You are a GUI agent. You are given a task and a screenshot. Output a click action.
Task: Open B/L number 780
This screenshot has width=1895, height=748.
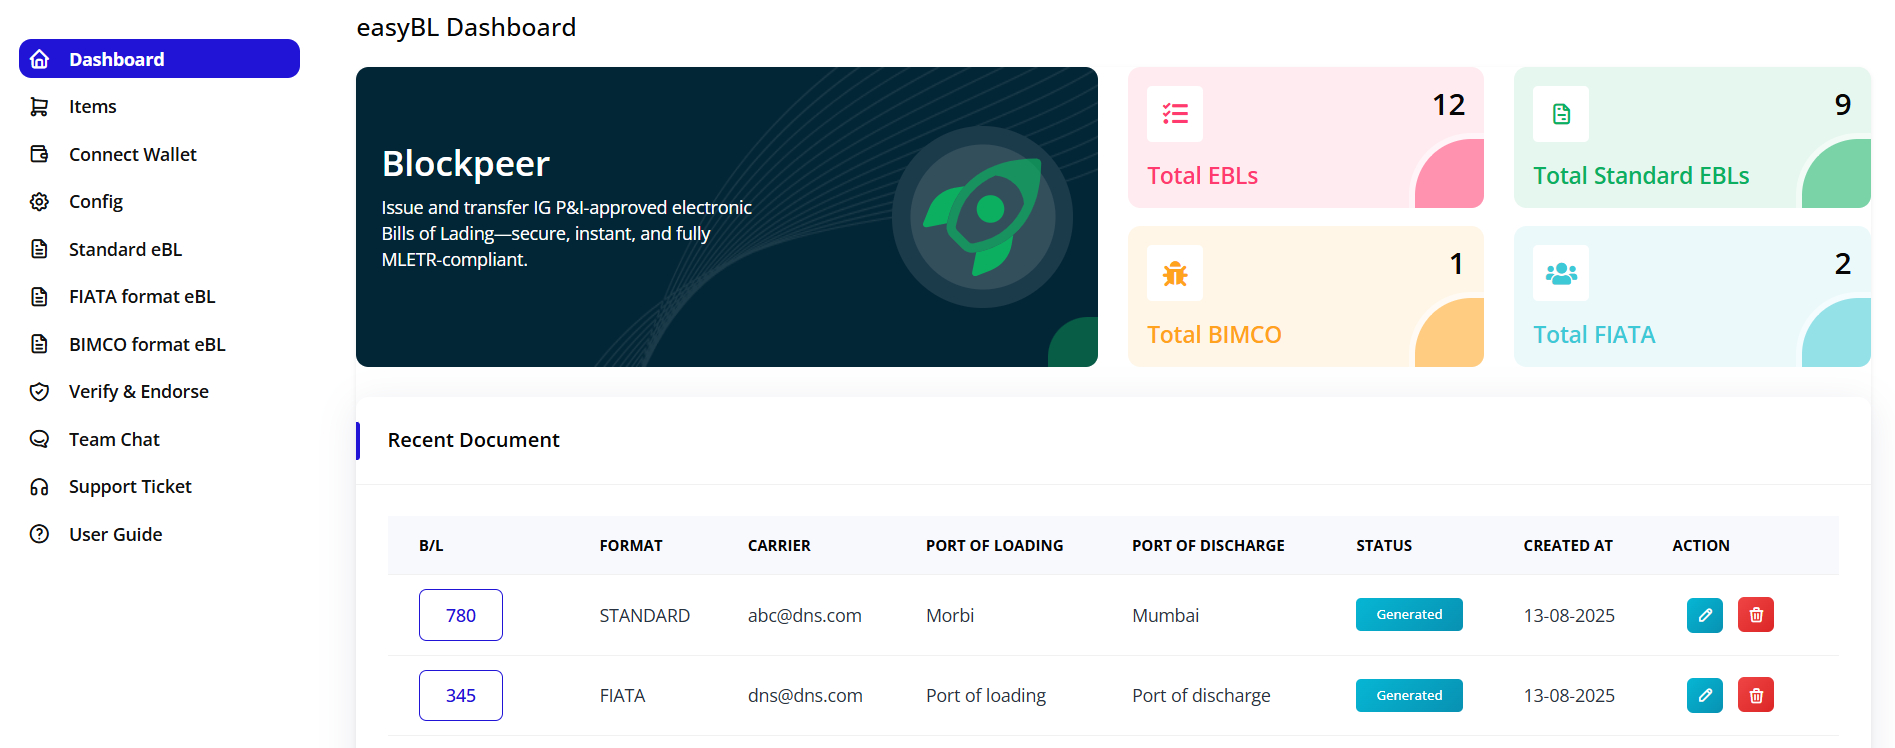tap(460, 615)
